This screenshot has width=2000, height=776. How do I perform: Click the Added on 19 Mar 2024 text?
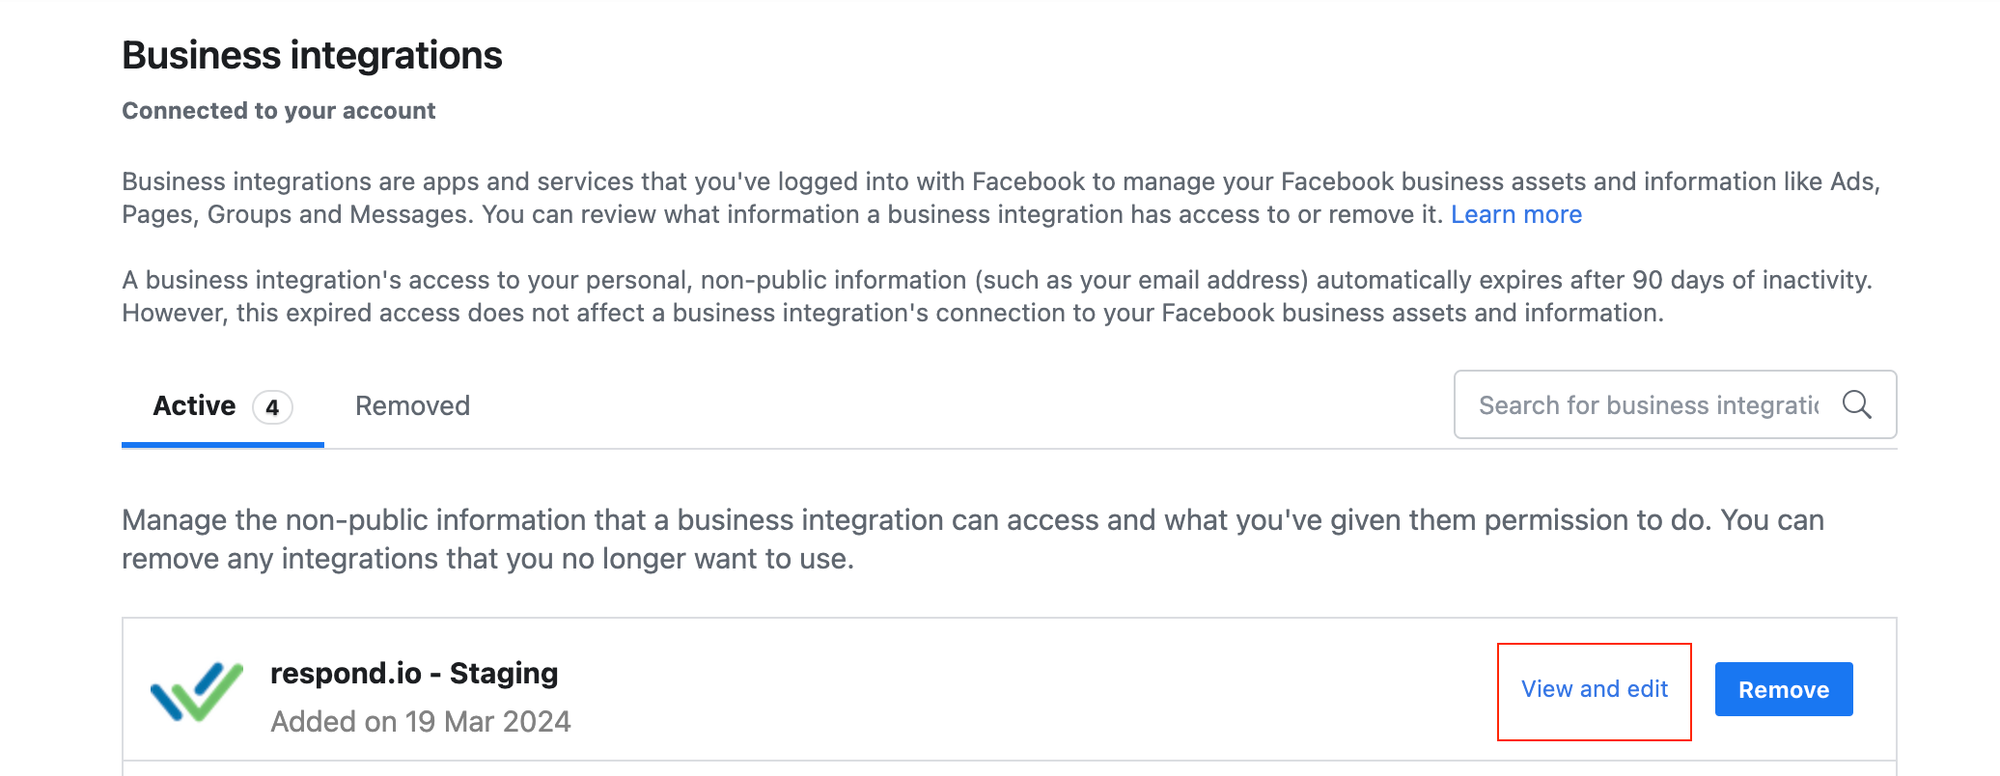tap(420, 721)
